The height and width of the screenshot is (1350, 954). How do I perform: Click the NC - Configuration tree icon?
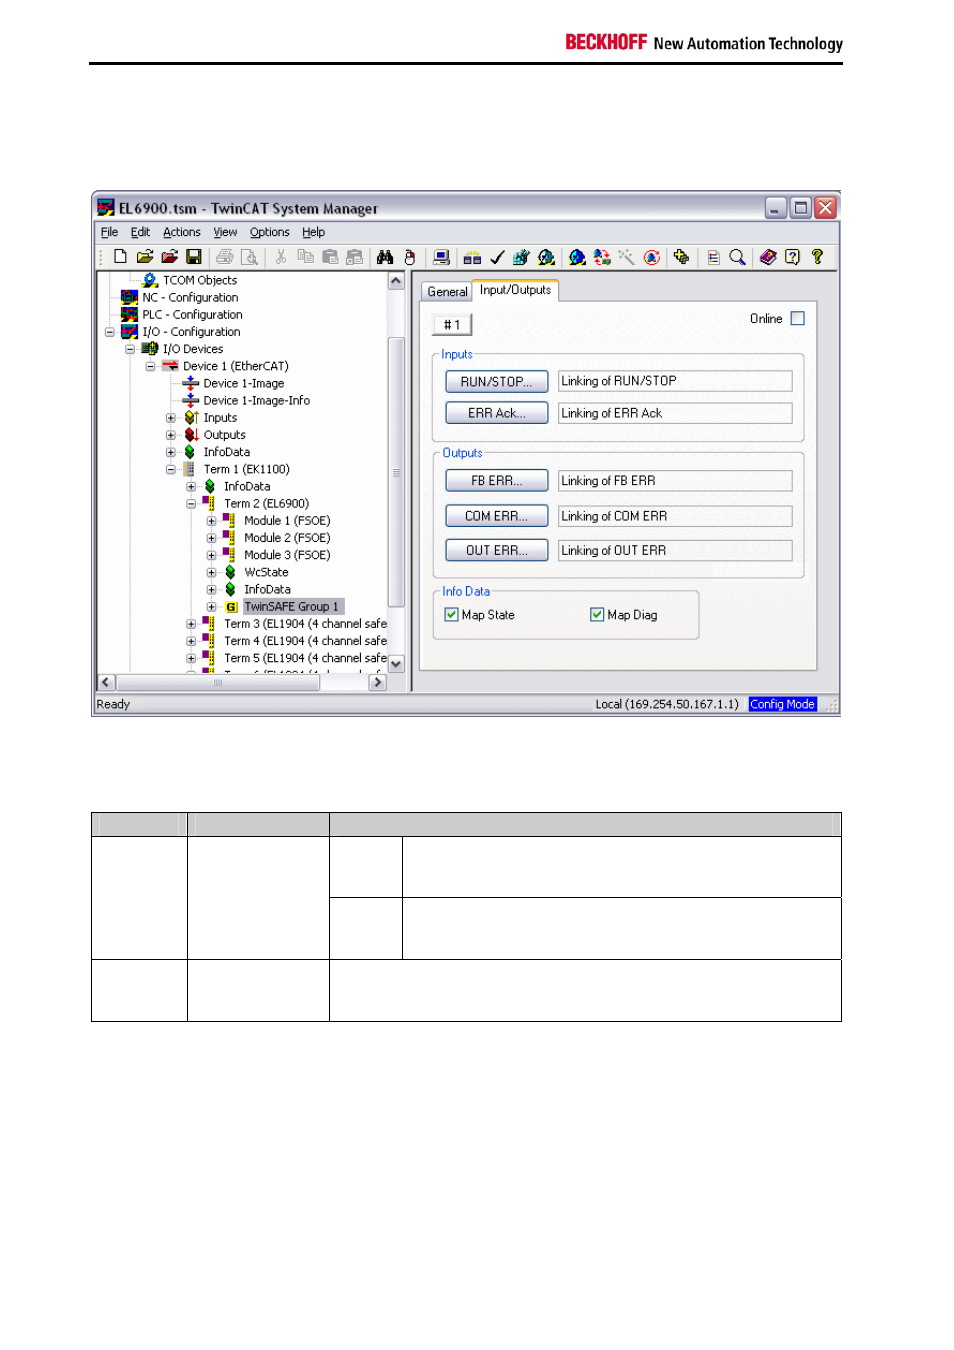(x=129, y=297)
